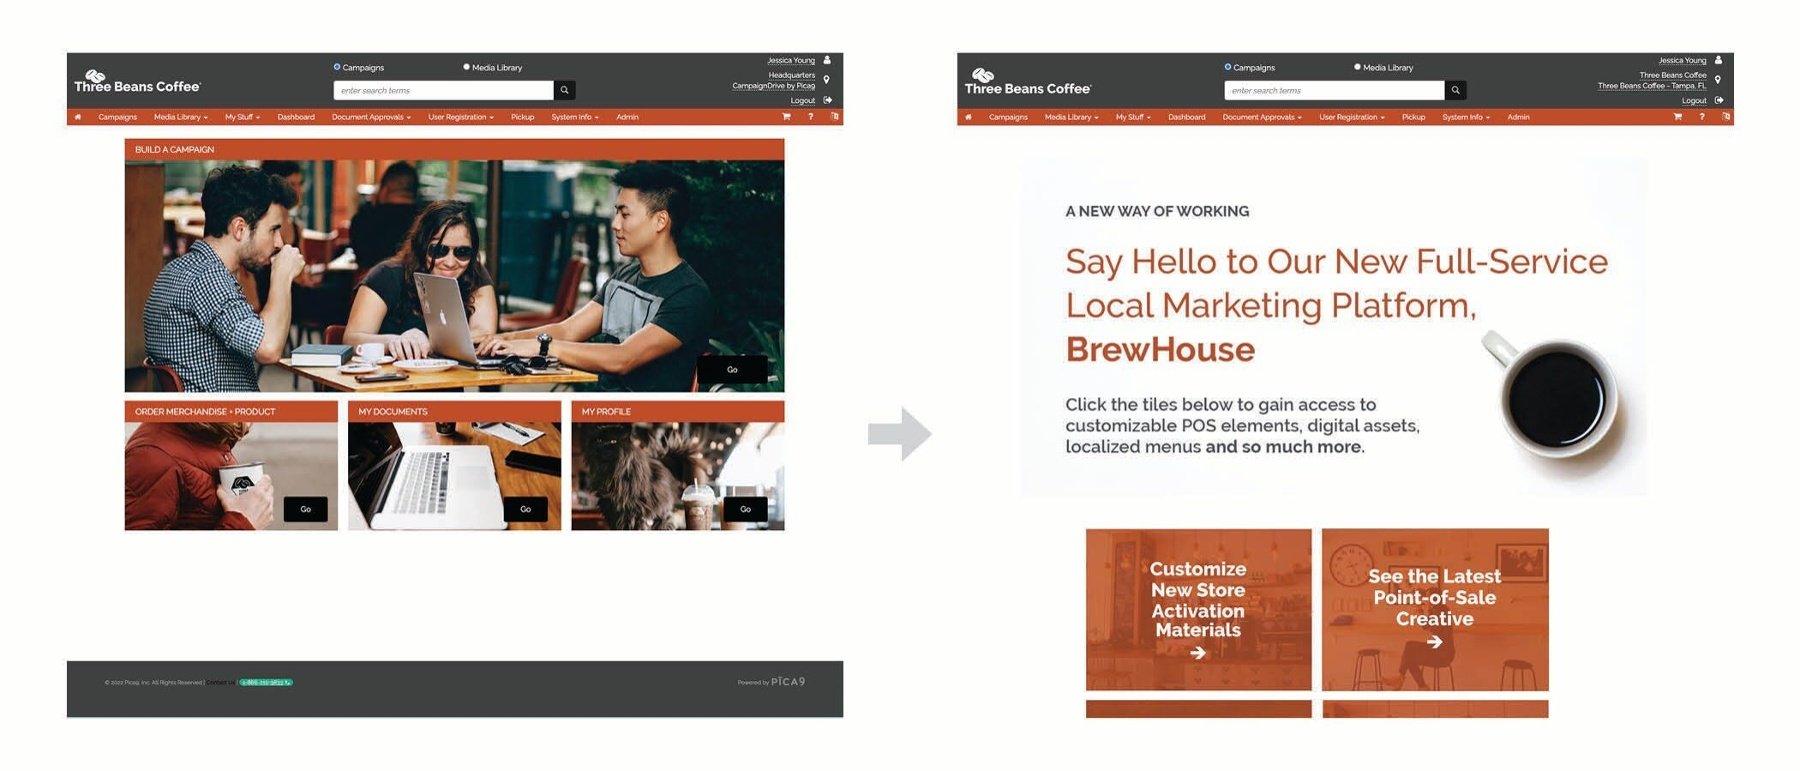1800x771 pixels.
Task: Click Jessica Young link in right screenshot
Action: [x=1682, y=60]
